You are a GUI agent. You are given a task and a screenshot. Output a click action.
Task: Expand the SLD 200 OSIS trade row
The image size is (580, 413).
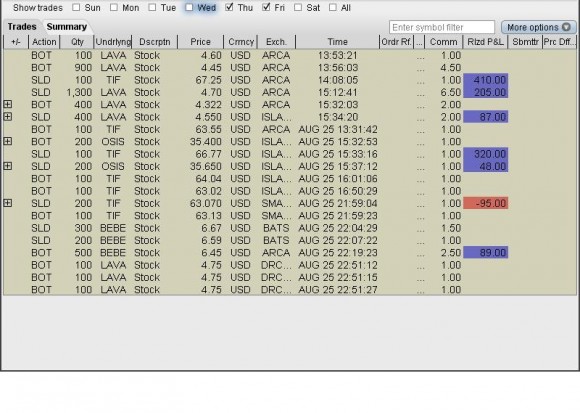click(x=7, y=166)
